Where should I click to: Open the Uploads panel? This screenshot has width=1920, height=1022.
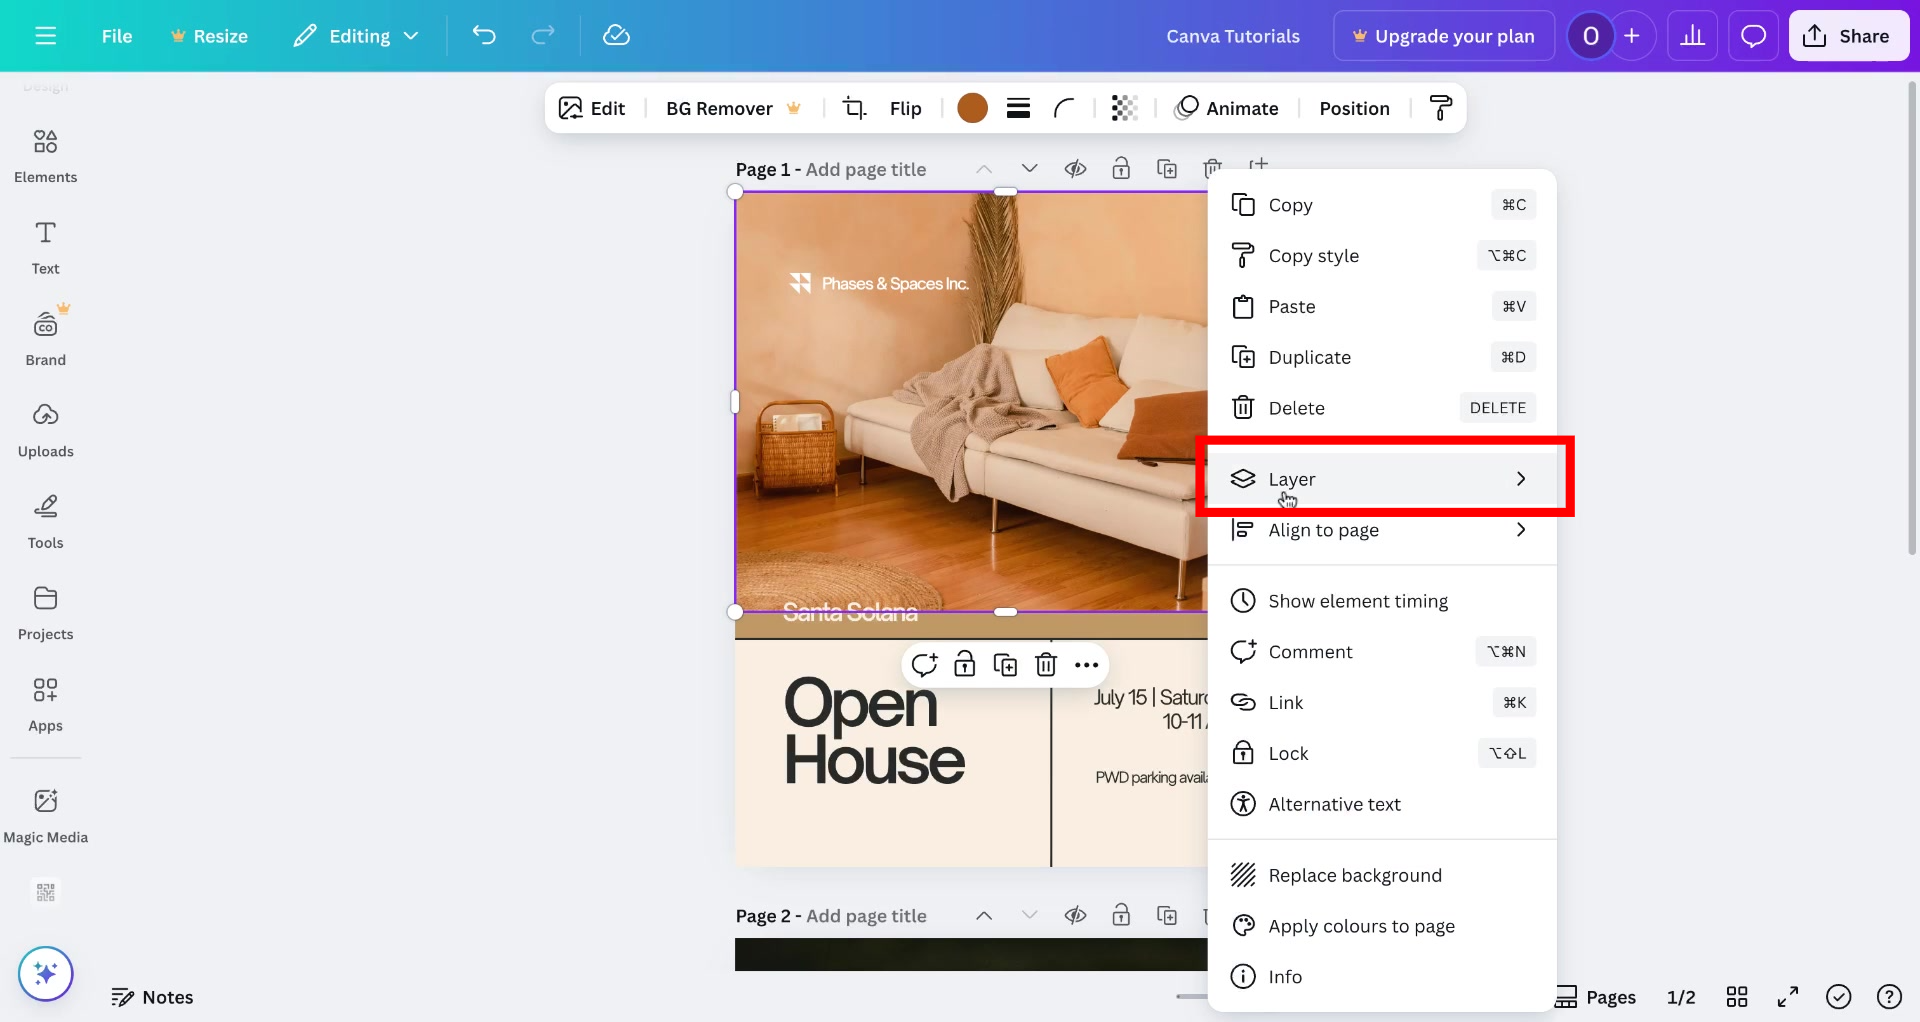45,429
